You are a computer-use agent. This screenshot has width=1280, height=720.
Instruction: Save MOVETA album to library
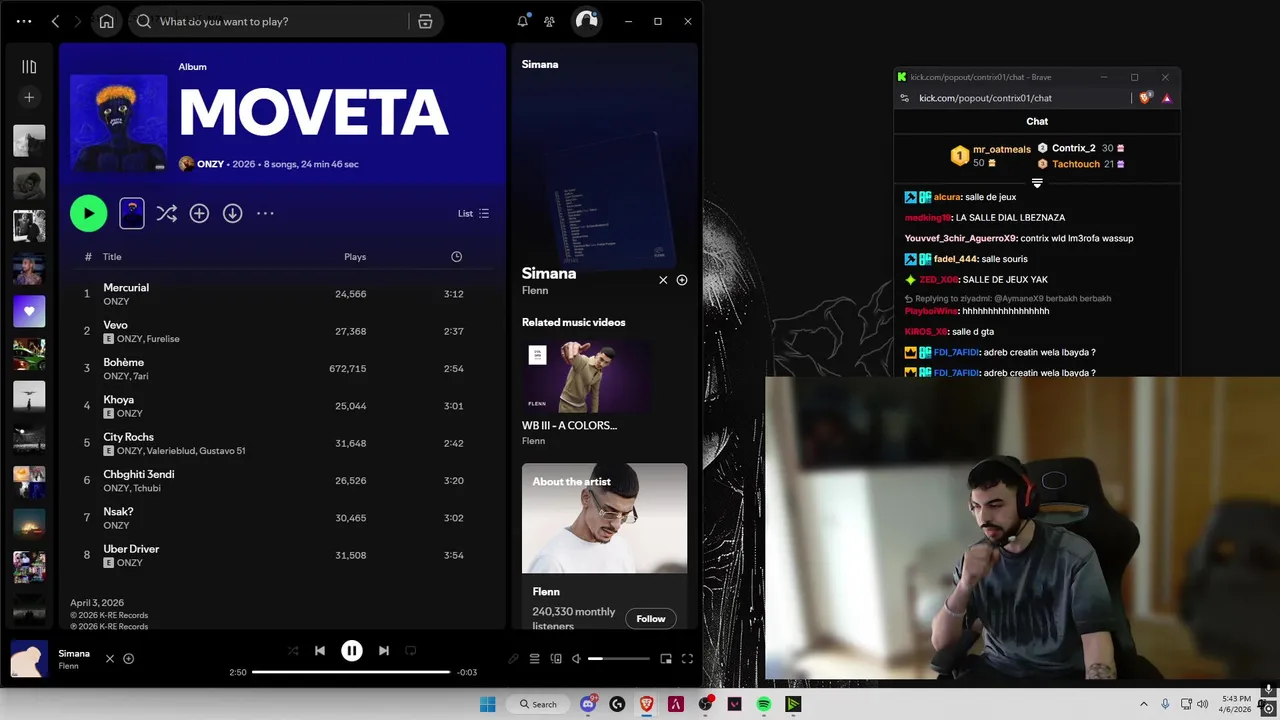click(x=199, y=213)
